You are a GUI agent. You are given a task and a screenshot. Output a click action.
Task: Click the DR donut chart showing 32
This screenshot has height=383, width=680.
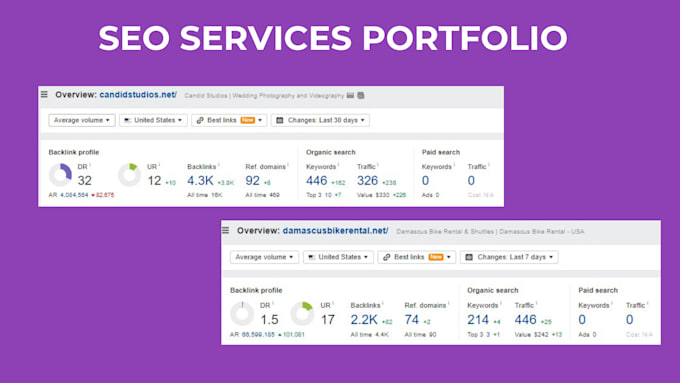pyautogui.click(x=60, y=175)
